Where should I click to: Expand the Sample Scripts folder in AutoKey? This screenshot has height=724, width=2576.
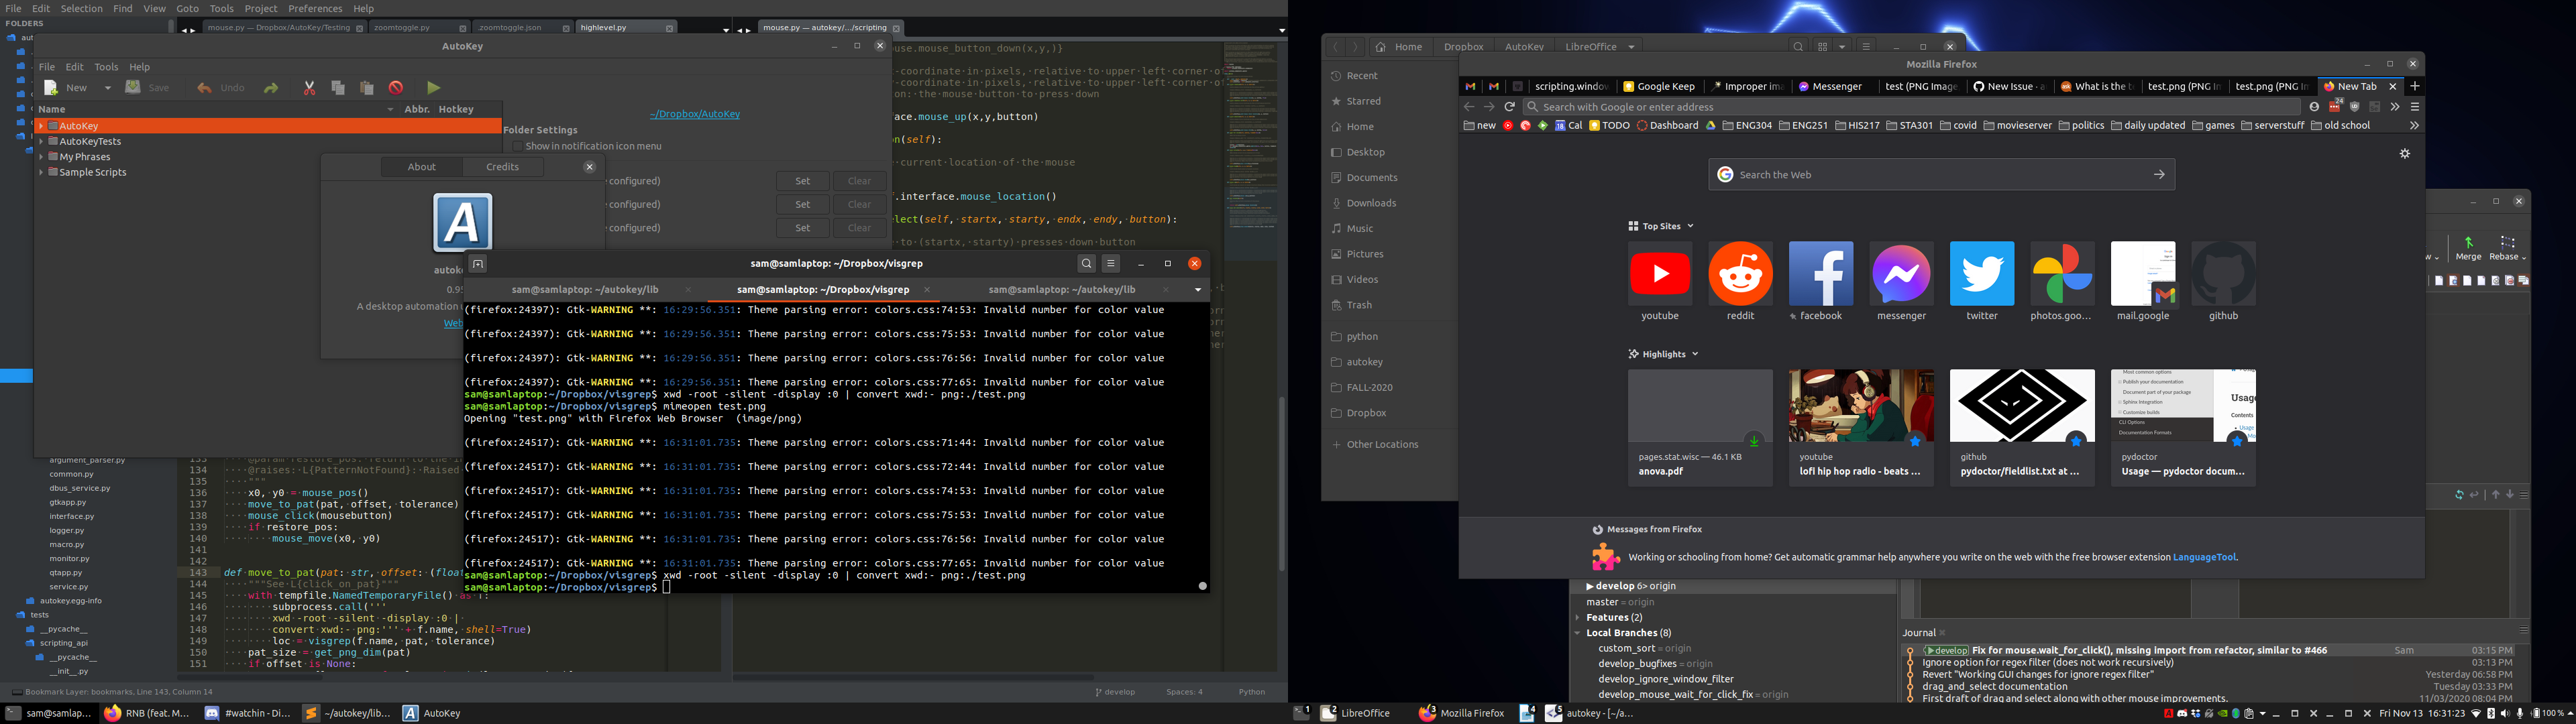click(41, 171)
